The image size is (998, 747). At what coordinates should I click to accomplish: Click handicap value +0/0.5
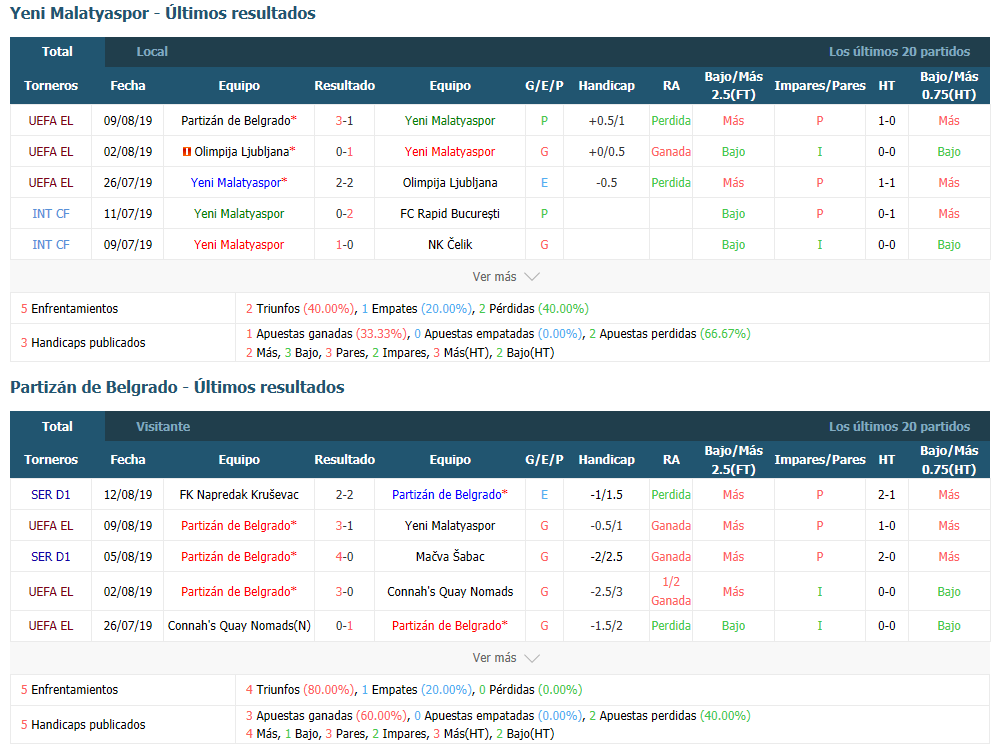(607, 151)
